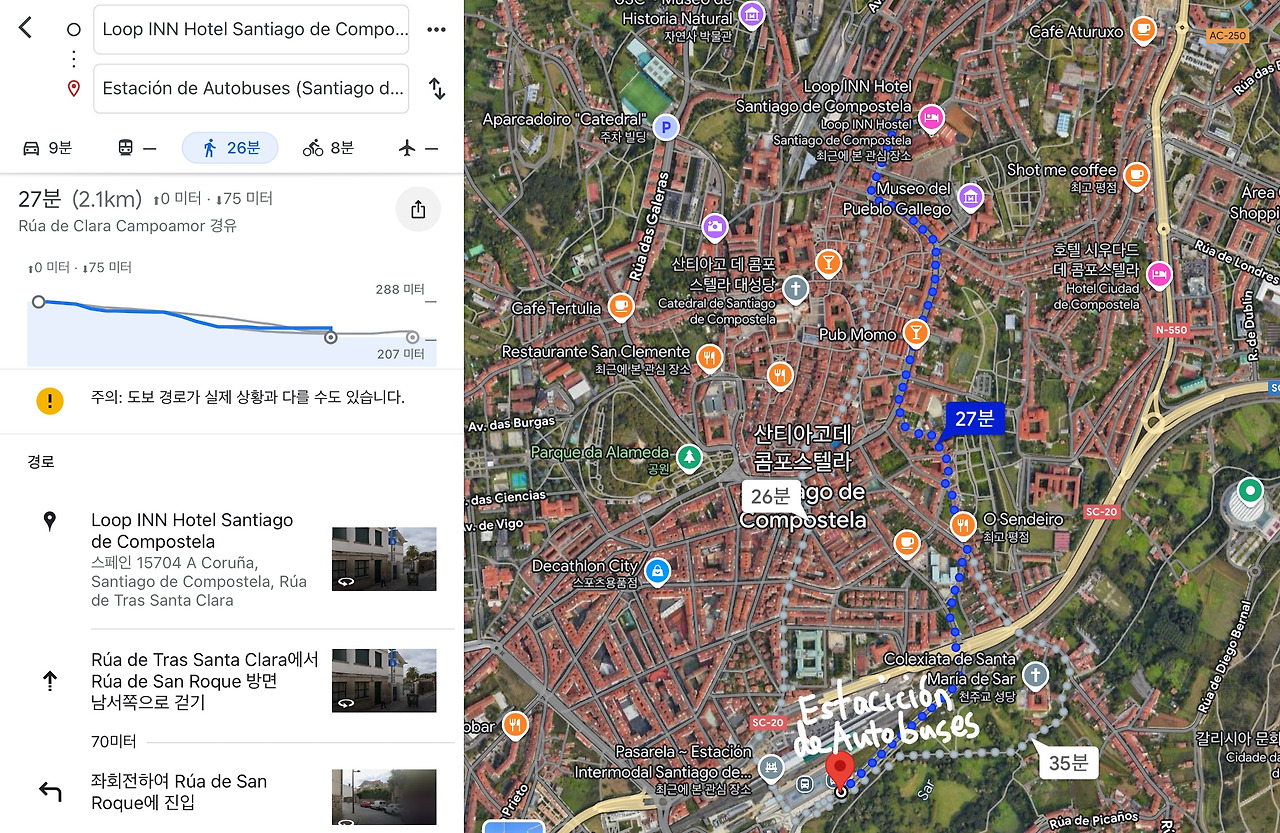Screen dimensions: 1280x833
Task: Open the left turn onto Rúa de San Roque step
Action: 232,792
